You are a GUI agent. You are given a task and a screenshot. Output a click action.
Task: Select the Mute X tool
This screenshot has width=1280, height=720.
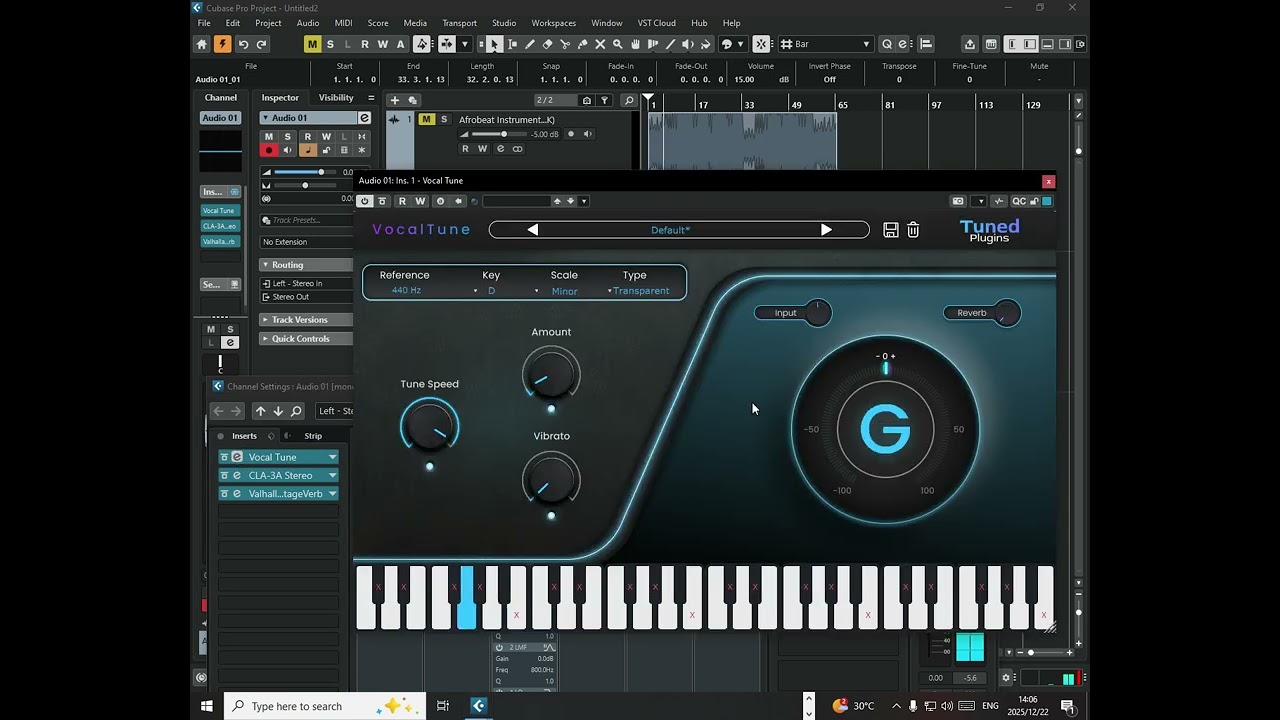(x=600, y=44)
